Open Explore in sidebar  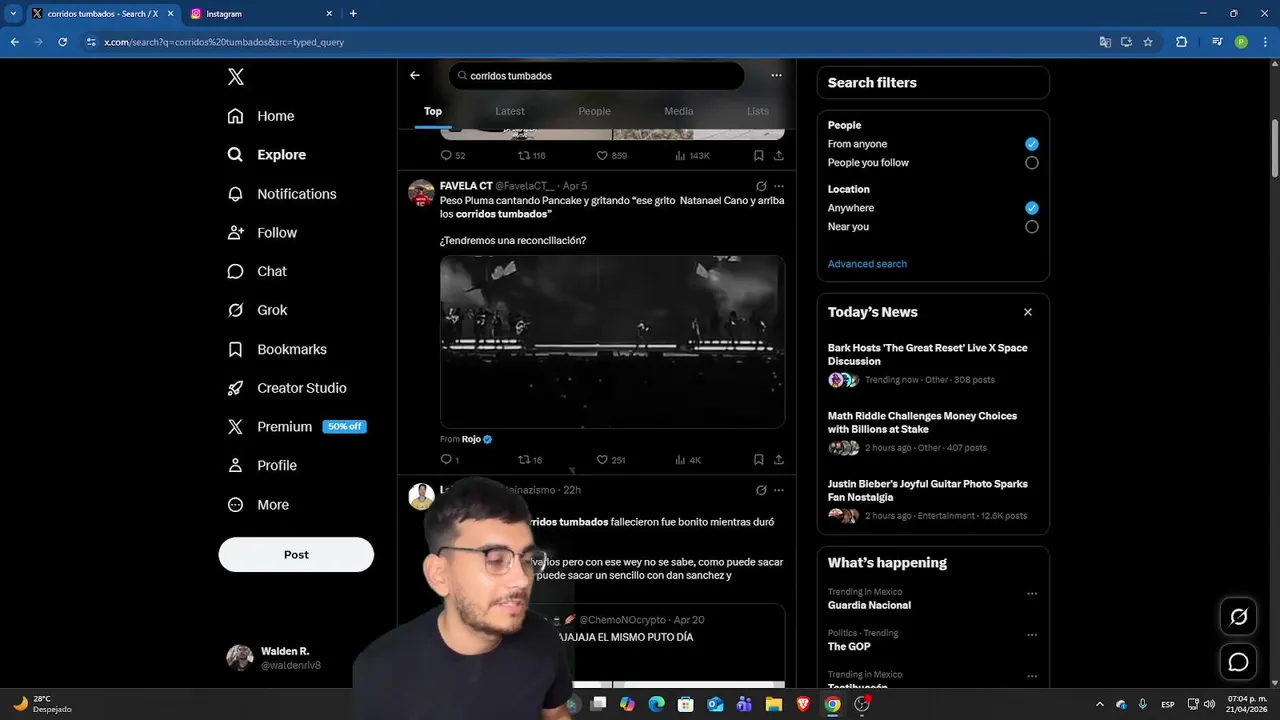coord(267,155)
